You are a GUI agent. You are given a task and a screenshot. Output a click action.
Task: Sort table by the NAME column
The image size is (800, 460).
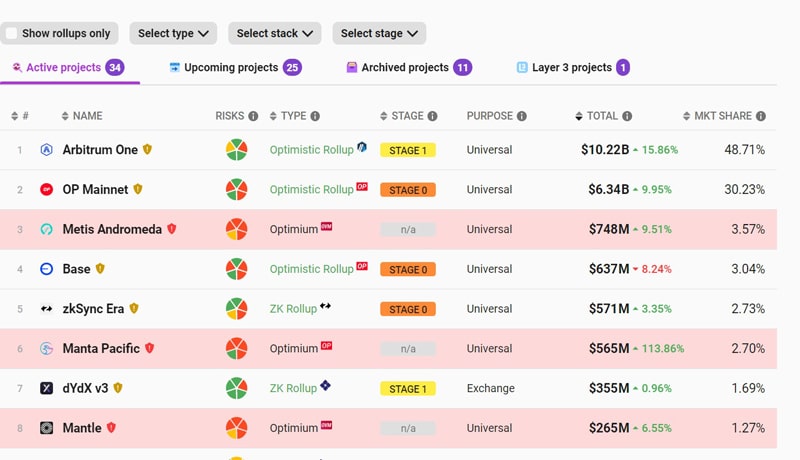(x=82, y=116)
